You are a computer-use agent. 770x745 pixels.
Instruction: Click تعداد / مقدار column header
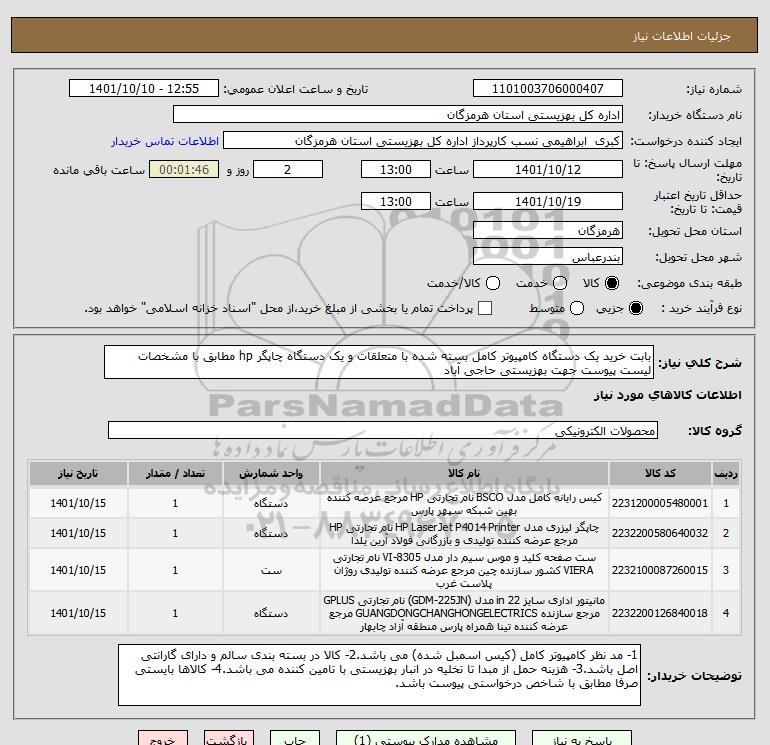pos(175,473)
